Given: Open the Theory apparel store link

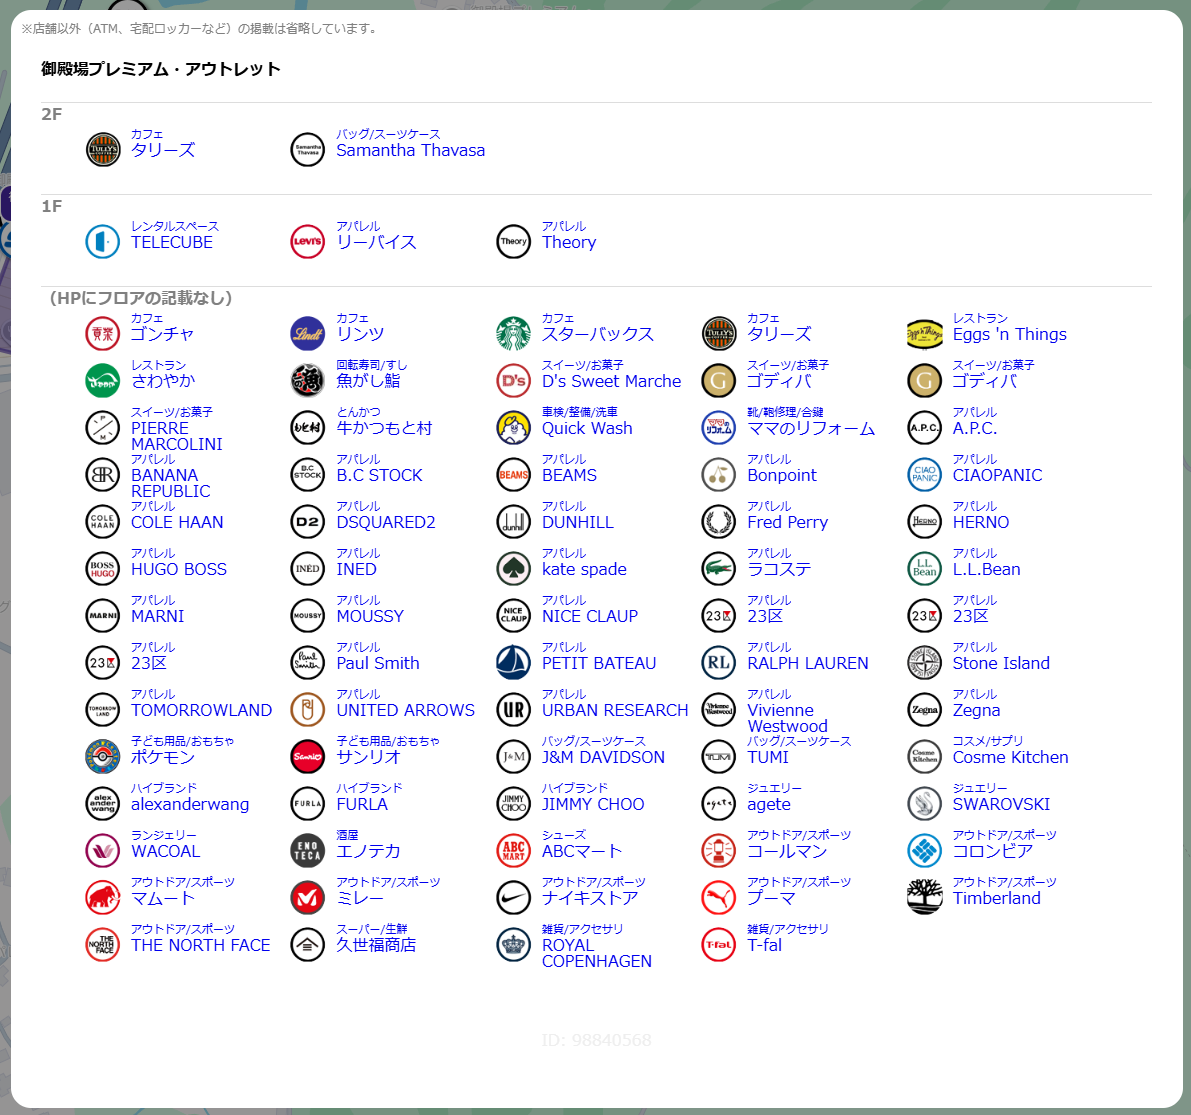Looking at the screenshot, I should click(568, 243).
